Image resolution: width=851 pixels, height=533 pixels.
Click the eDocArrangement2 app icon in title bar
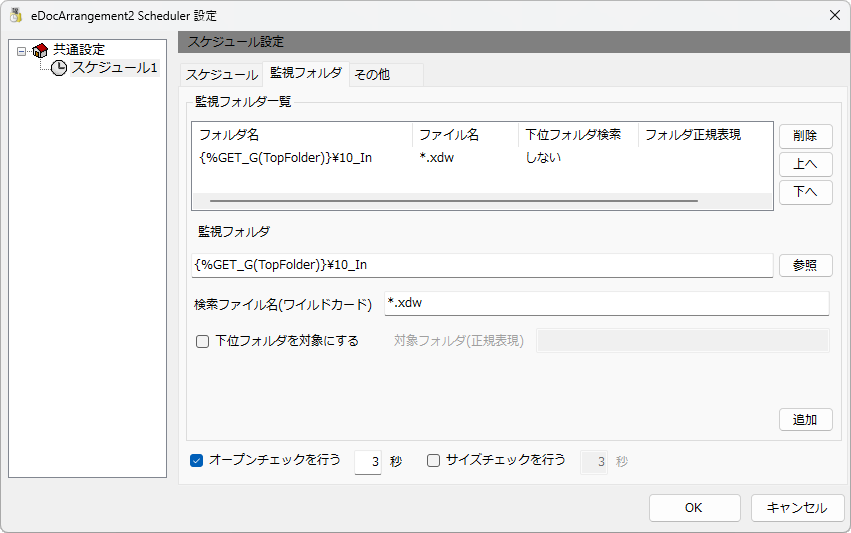(16, 15)
